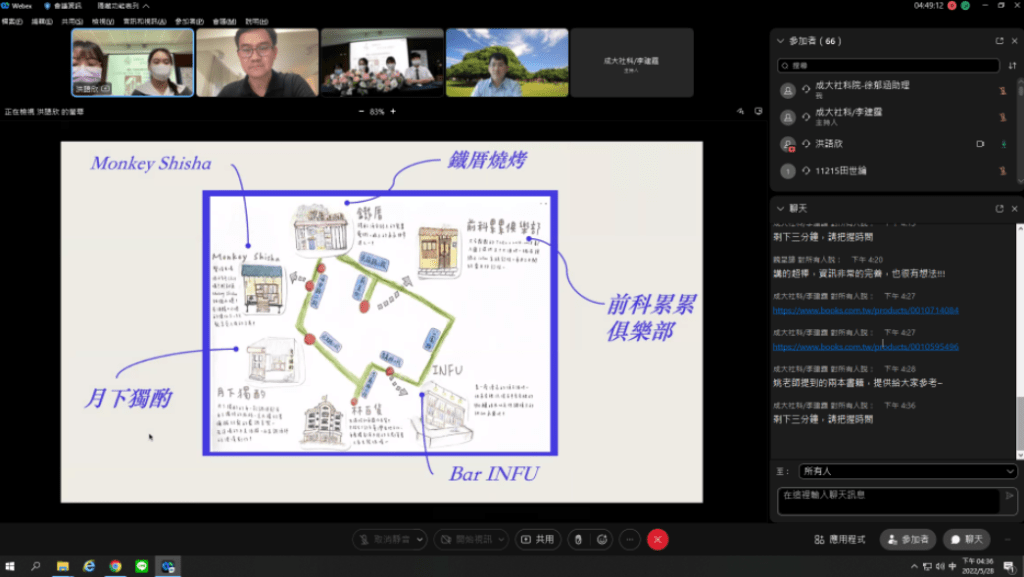Zoom in the shared content with plus
This screenshot has height=577, width=1024.
[x=393, y=112]
